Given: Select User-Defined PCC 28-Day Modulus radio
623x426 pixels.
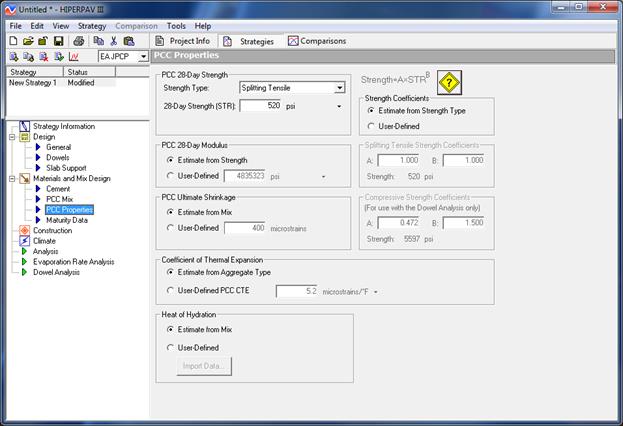Looking at the screenshot, I should (170, 176).
